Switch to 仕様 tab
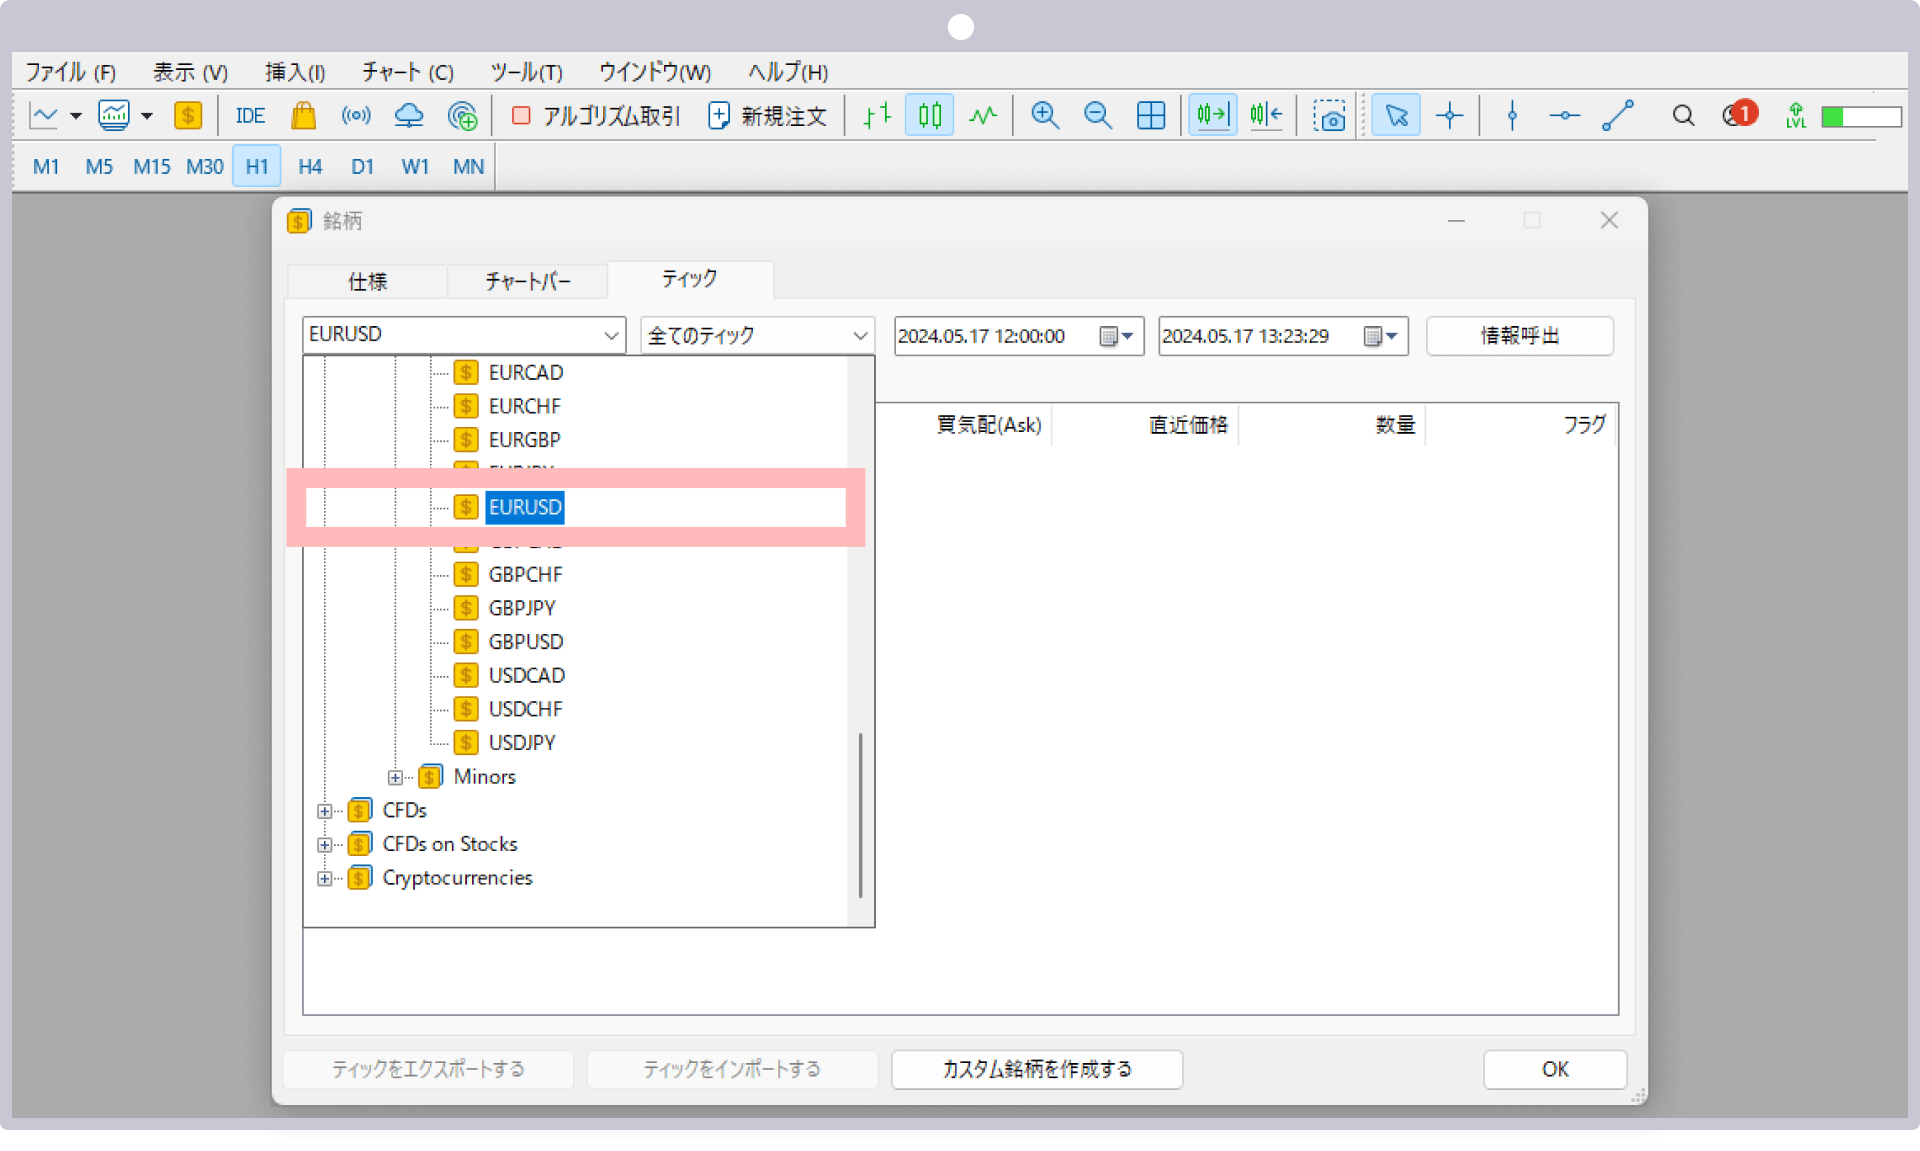The height and width of the screenshot is (1151, 1920). click(367, 281)
